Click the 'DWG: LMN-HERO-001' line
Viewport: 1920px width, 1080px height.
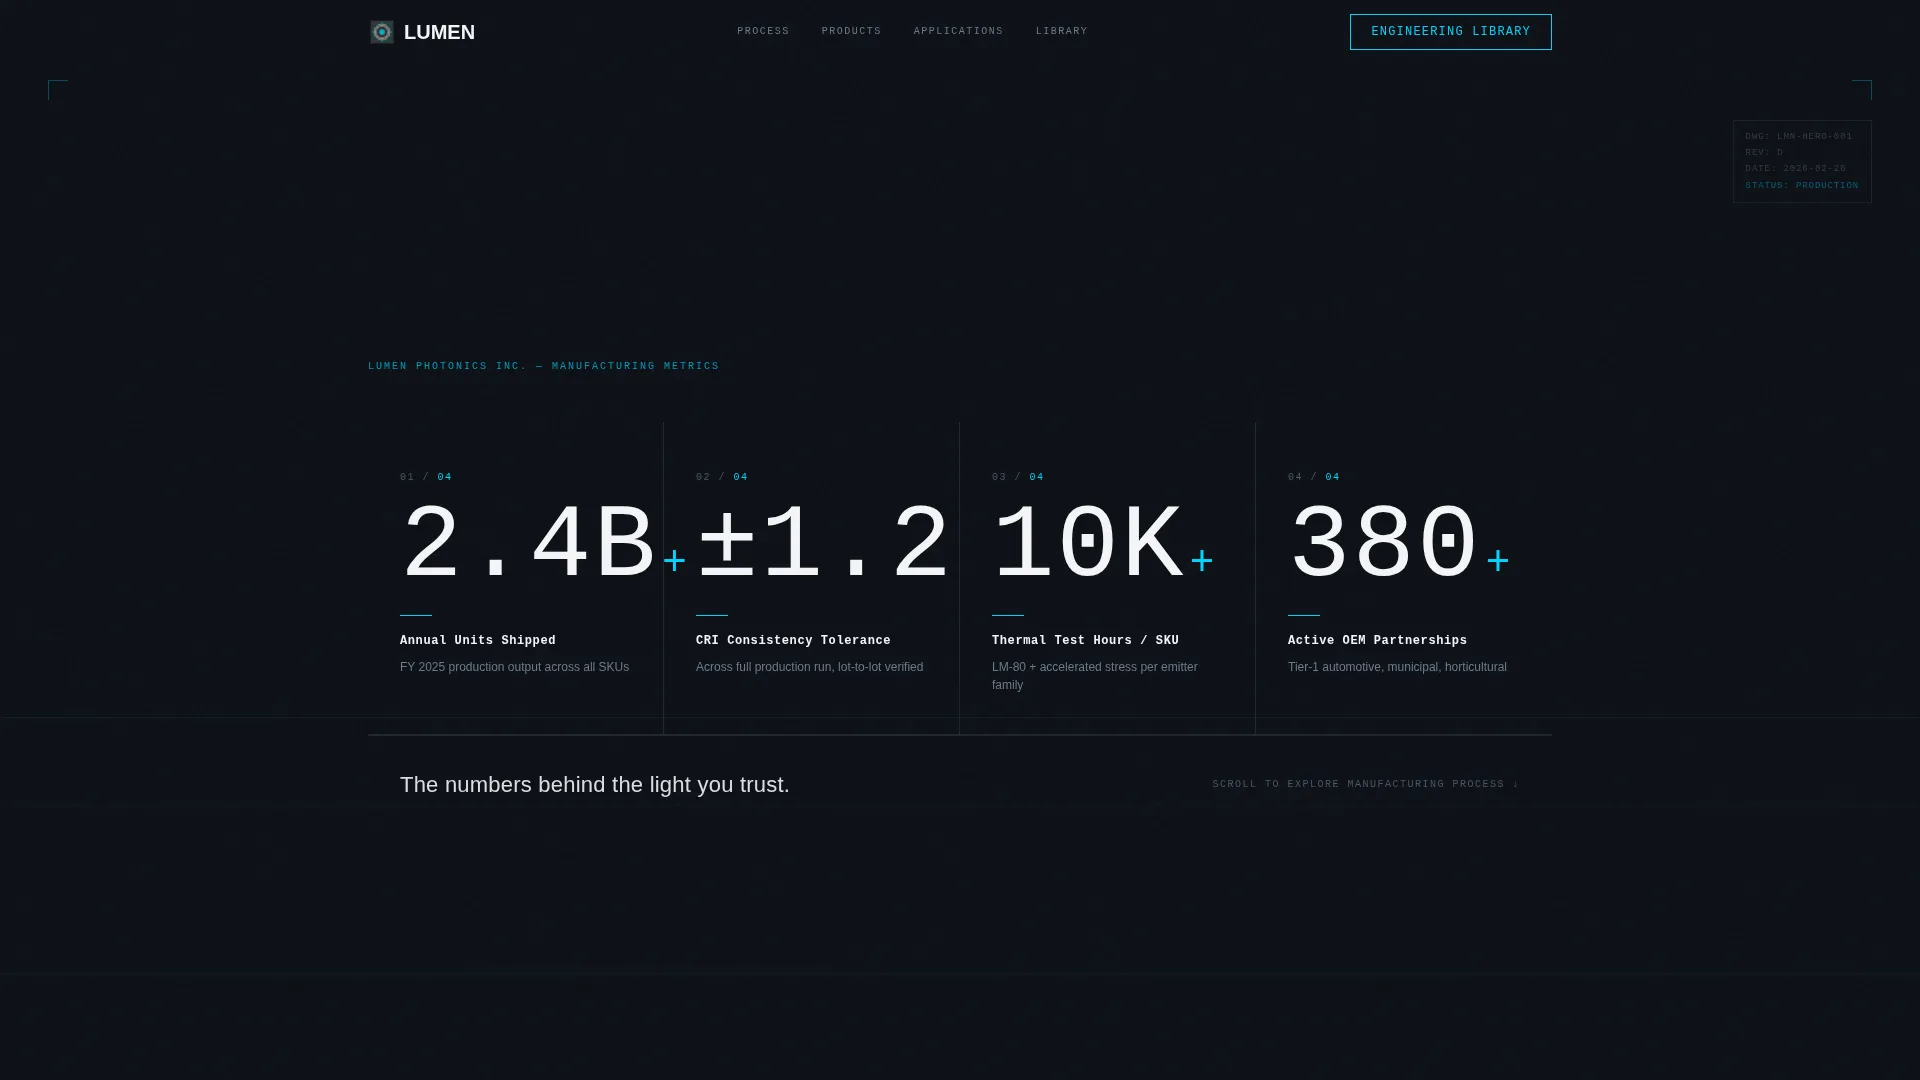tap(1798, 137)
